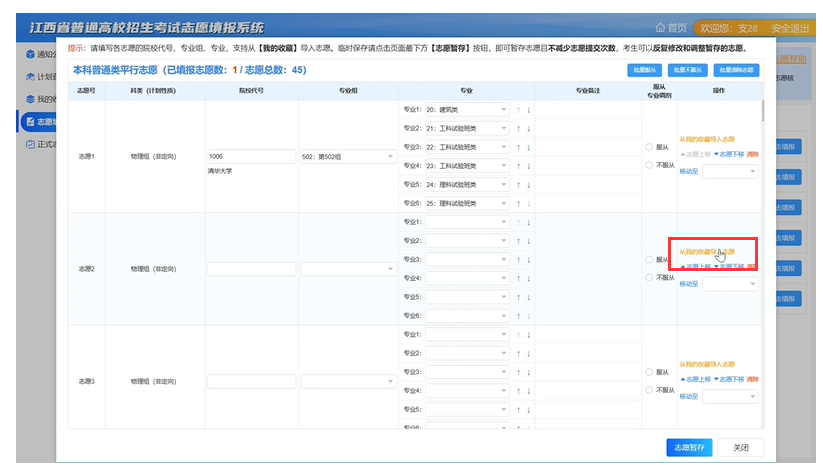823x475 pixels.
Task: Move 志愿1 专业4 down with its arrow
Action: 529,166
